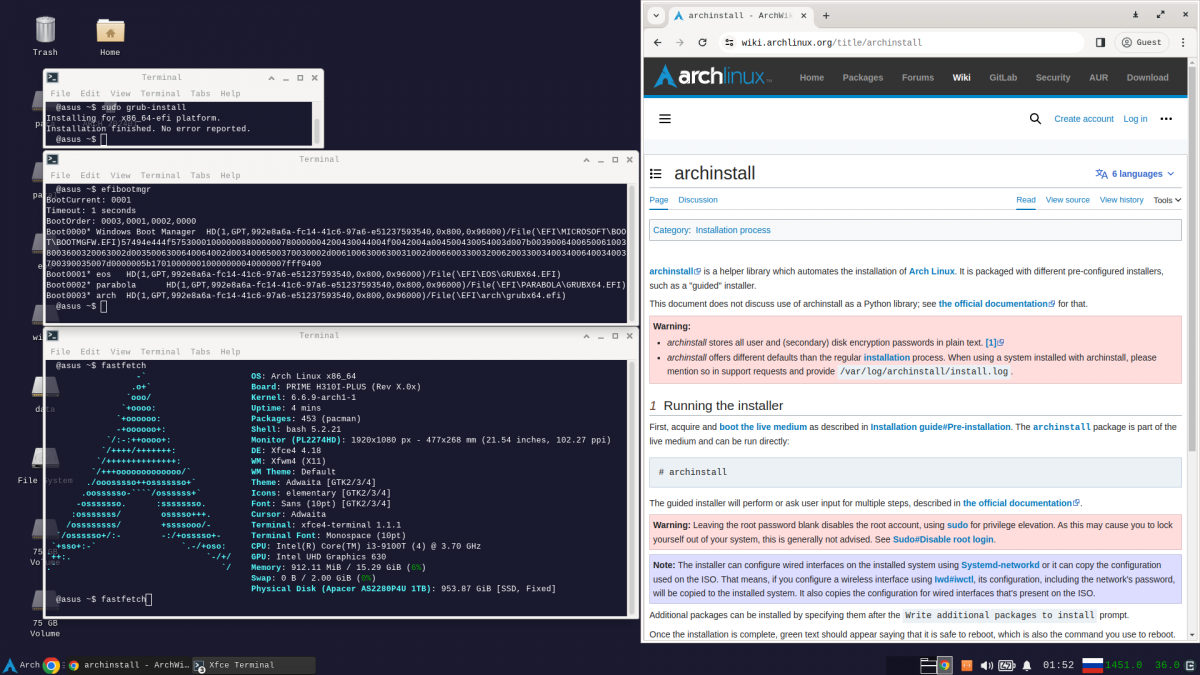The height and width of the screenshot is (675, 1200).
Task: Open the Systemd-networkd link
Action: pyautogui.click(x=1000, y=565)
